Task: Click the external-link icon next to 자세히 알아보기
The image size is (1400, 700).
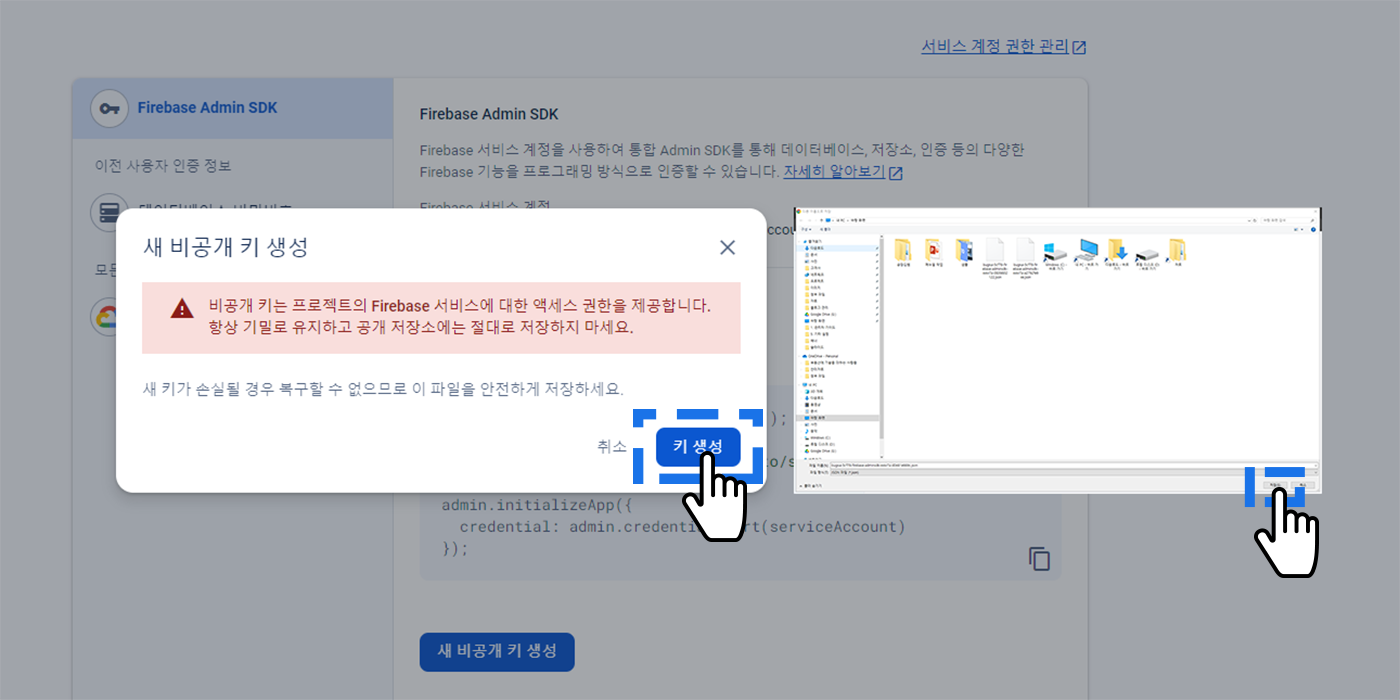Action: pos(896,173)
